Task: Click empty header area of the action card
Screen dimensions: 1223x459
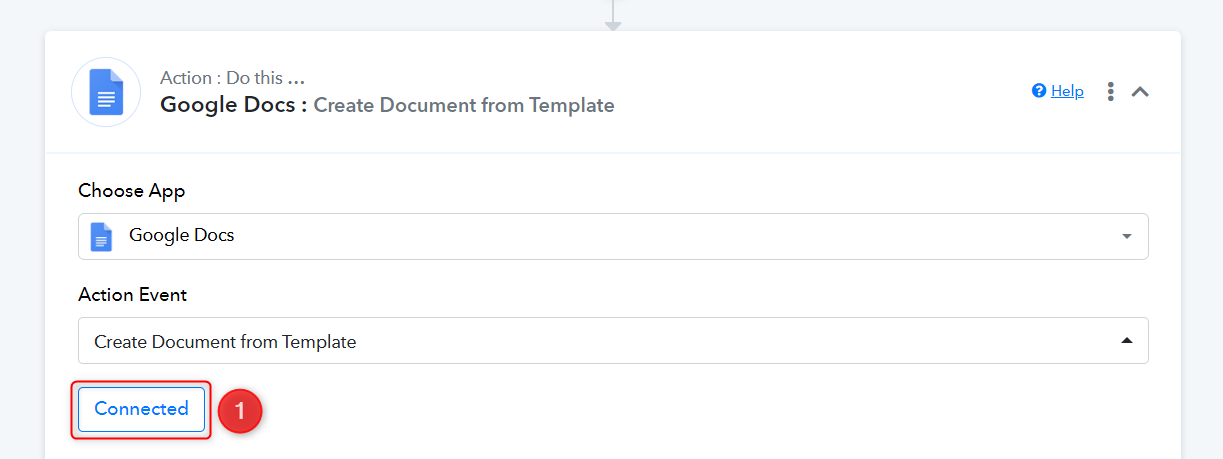Action: pyautogui.click(x=820, y=91)
